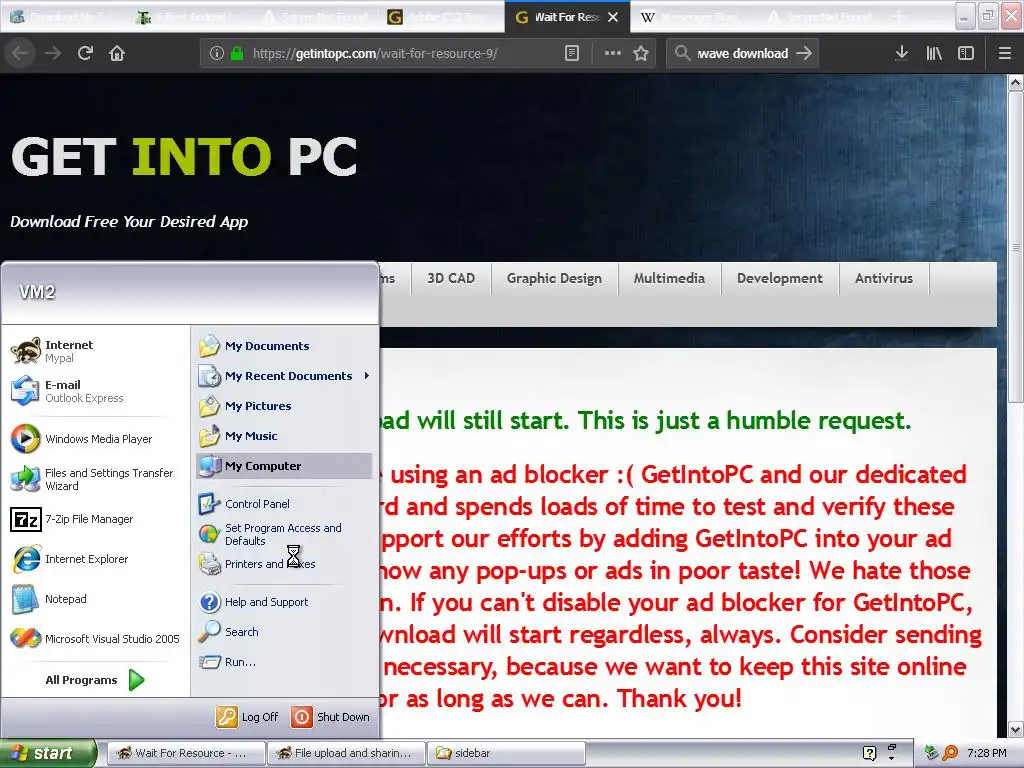Click the orange magnifier tray icon
Screen dimensions: 1024x768
click(x=950, y=753)
